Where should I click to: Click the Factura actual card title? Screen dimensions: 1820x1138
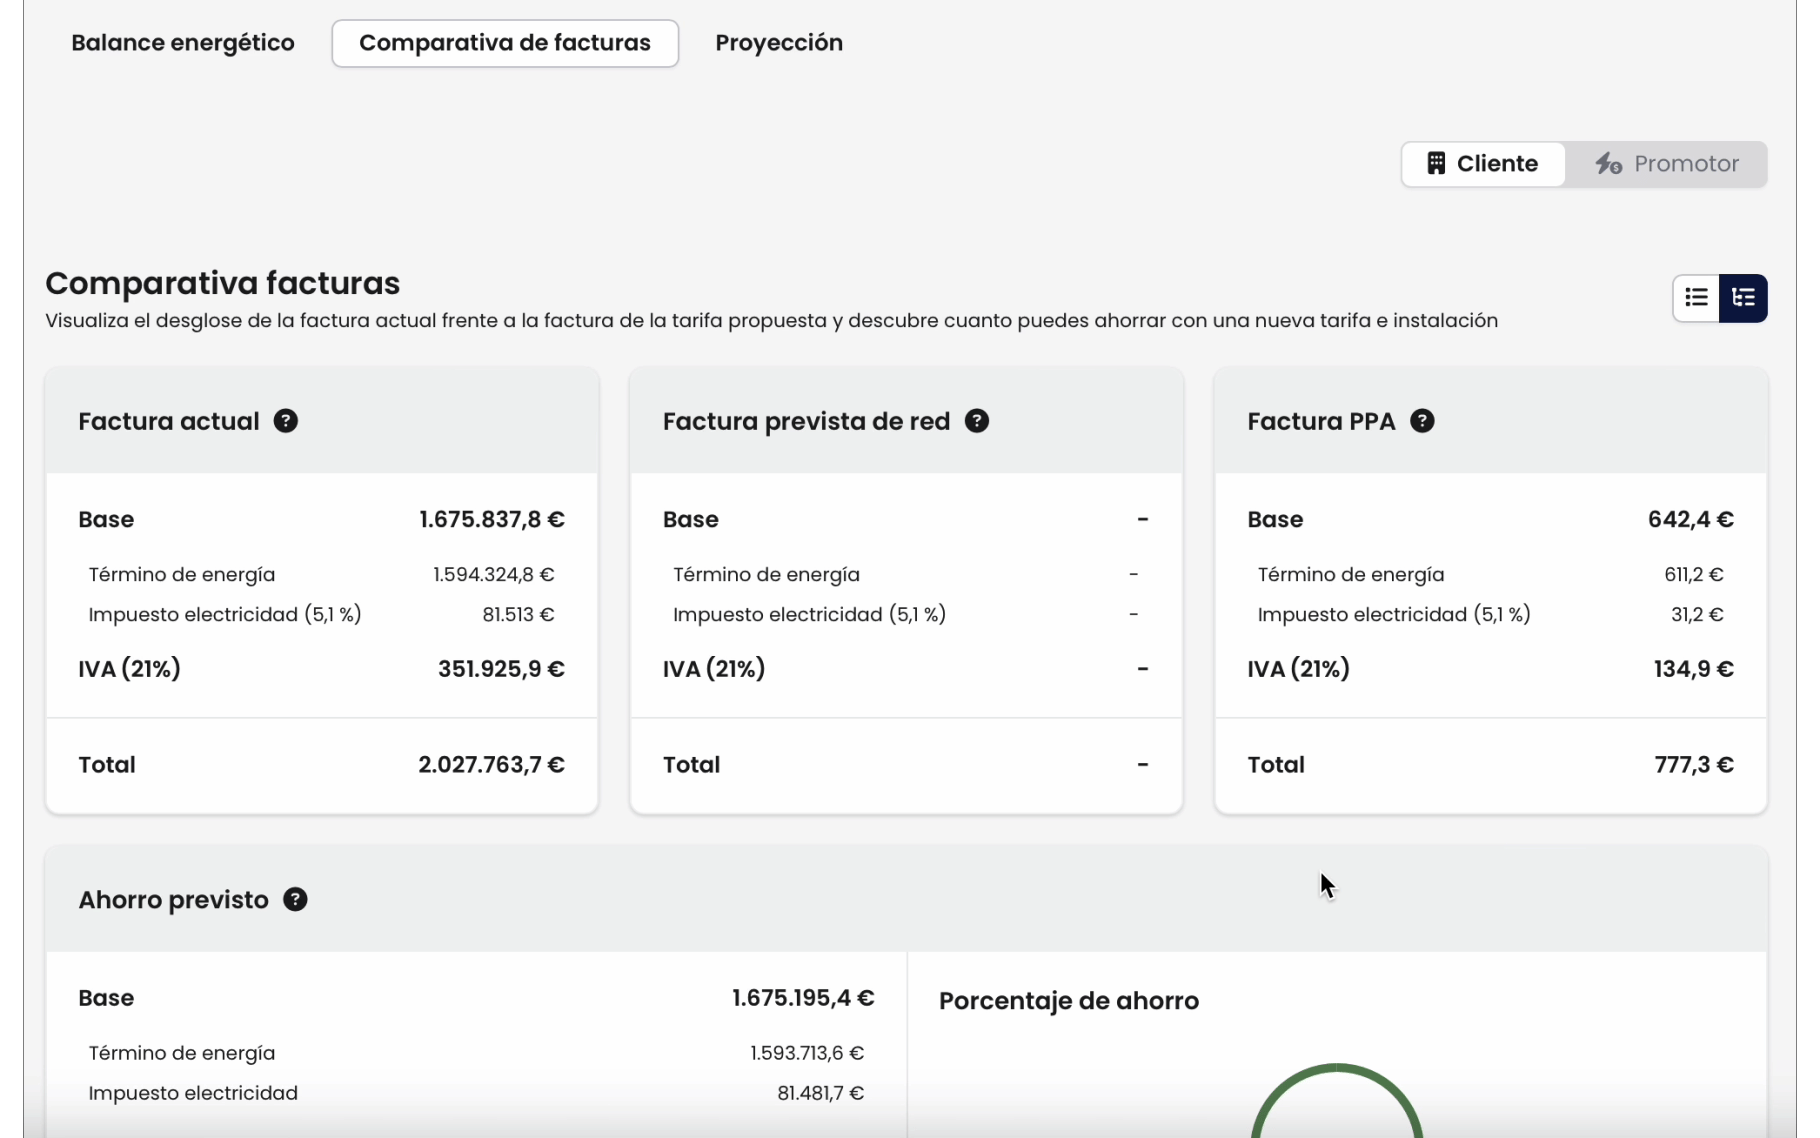[x=169, y=421]
